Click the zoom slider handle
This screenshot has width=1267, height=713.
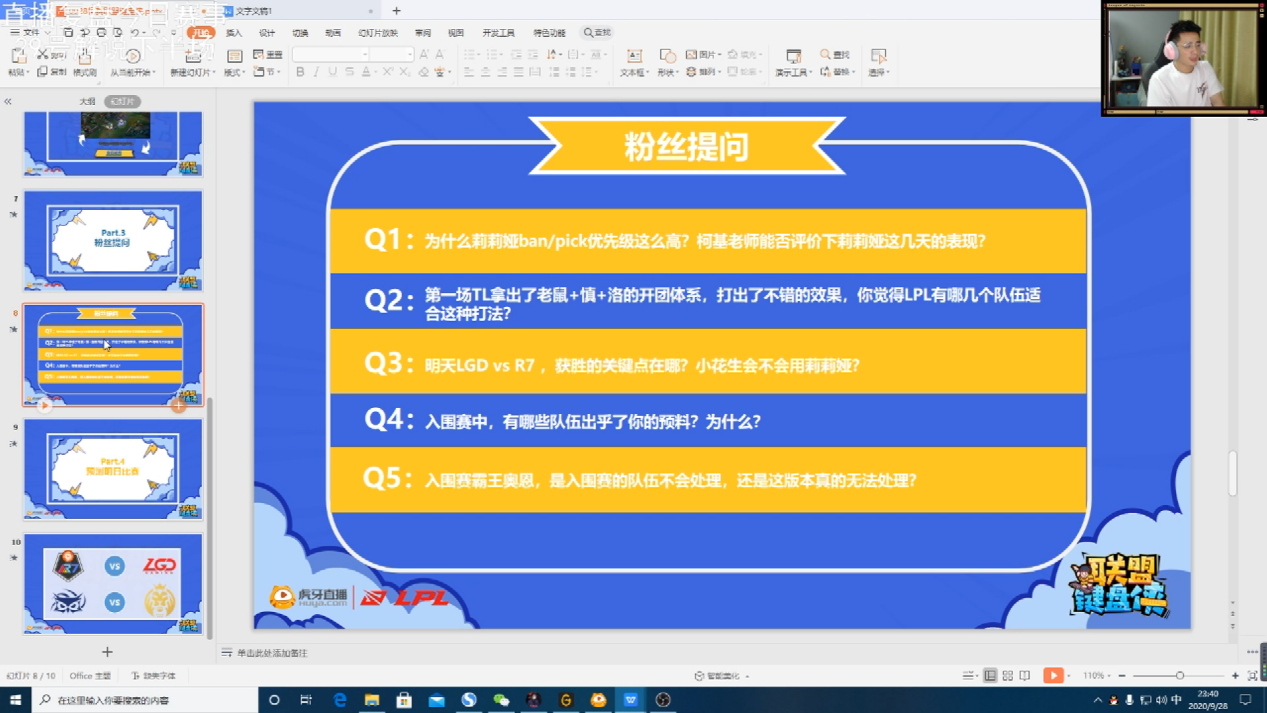pos(1180,676)
